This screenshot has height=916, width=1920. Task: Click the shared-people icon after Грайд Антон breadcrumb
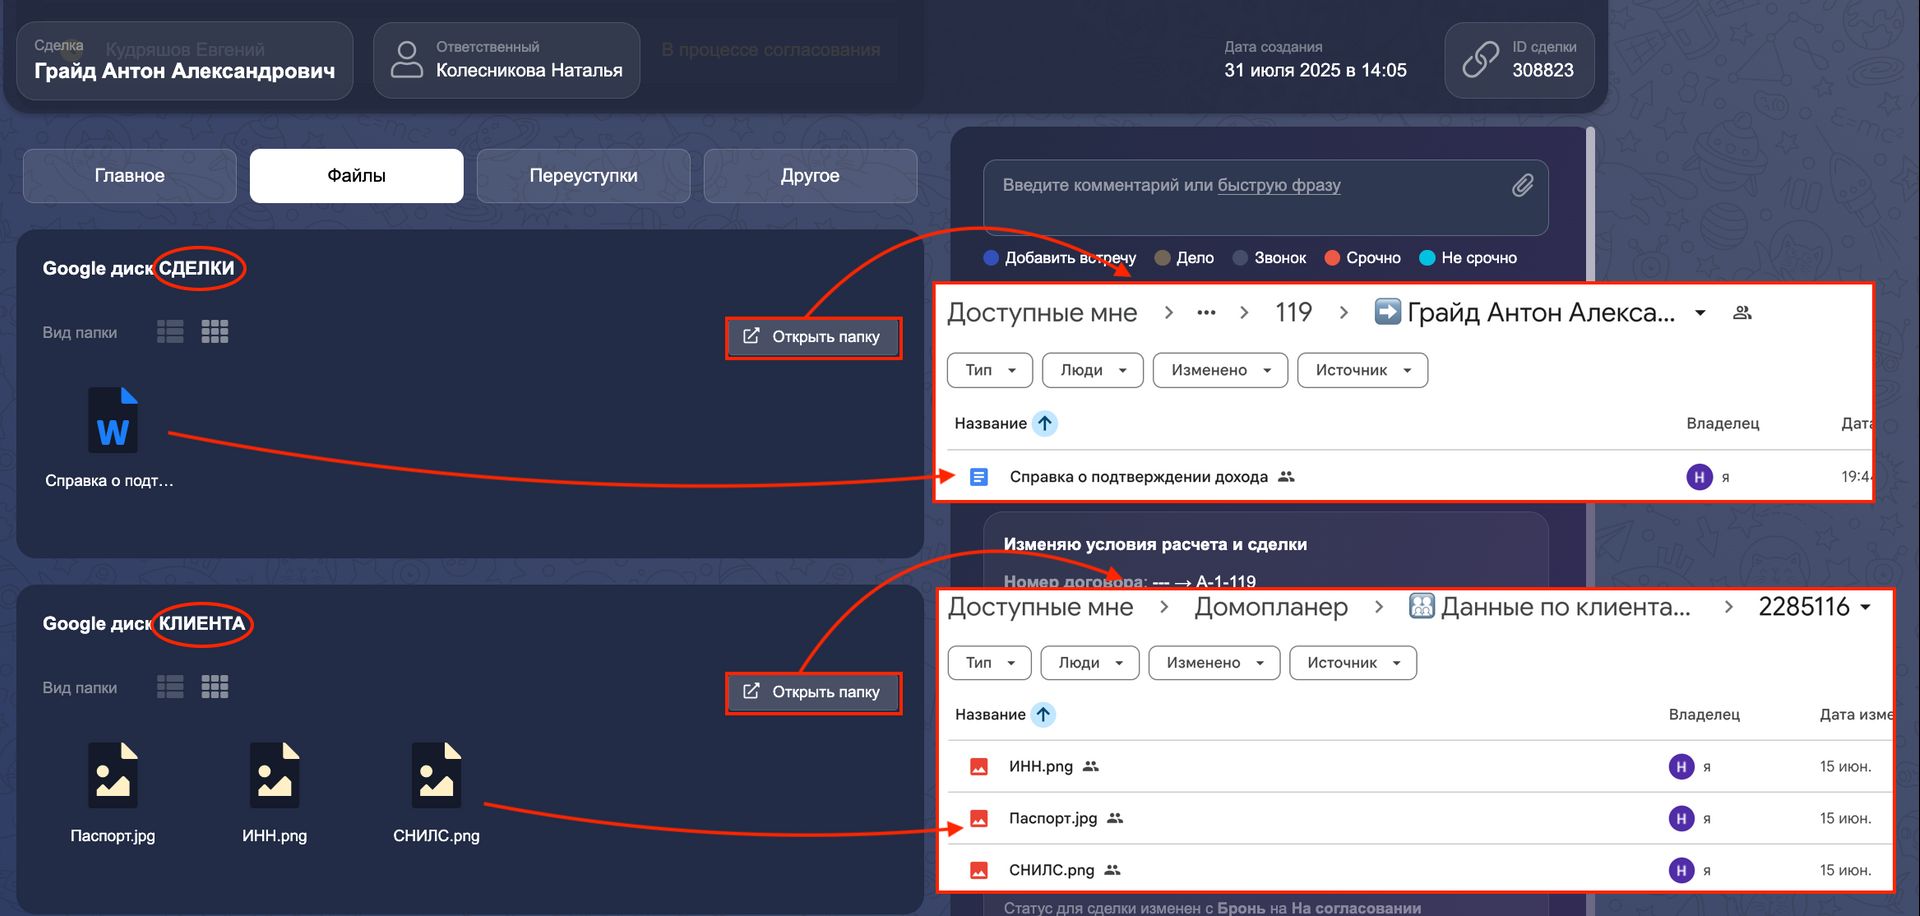tap(1742, 313)
